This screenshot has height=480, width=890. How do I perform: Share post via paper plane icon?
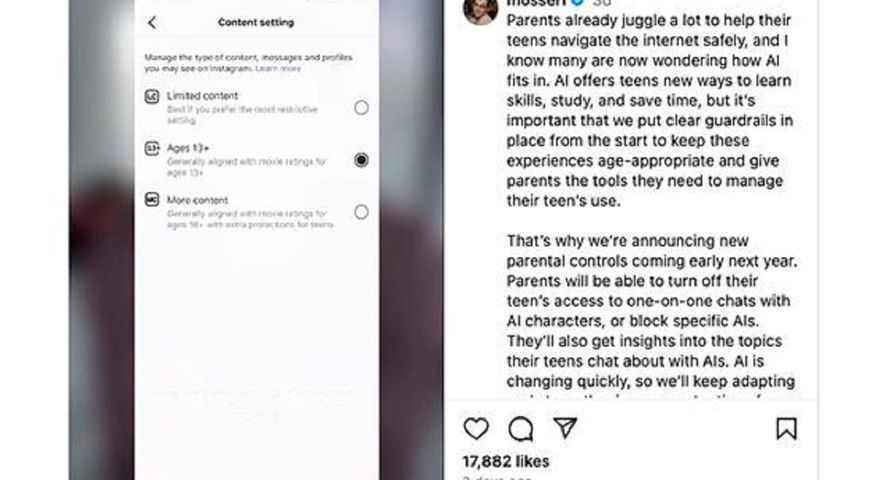(565, 428)
